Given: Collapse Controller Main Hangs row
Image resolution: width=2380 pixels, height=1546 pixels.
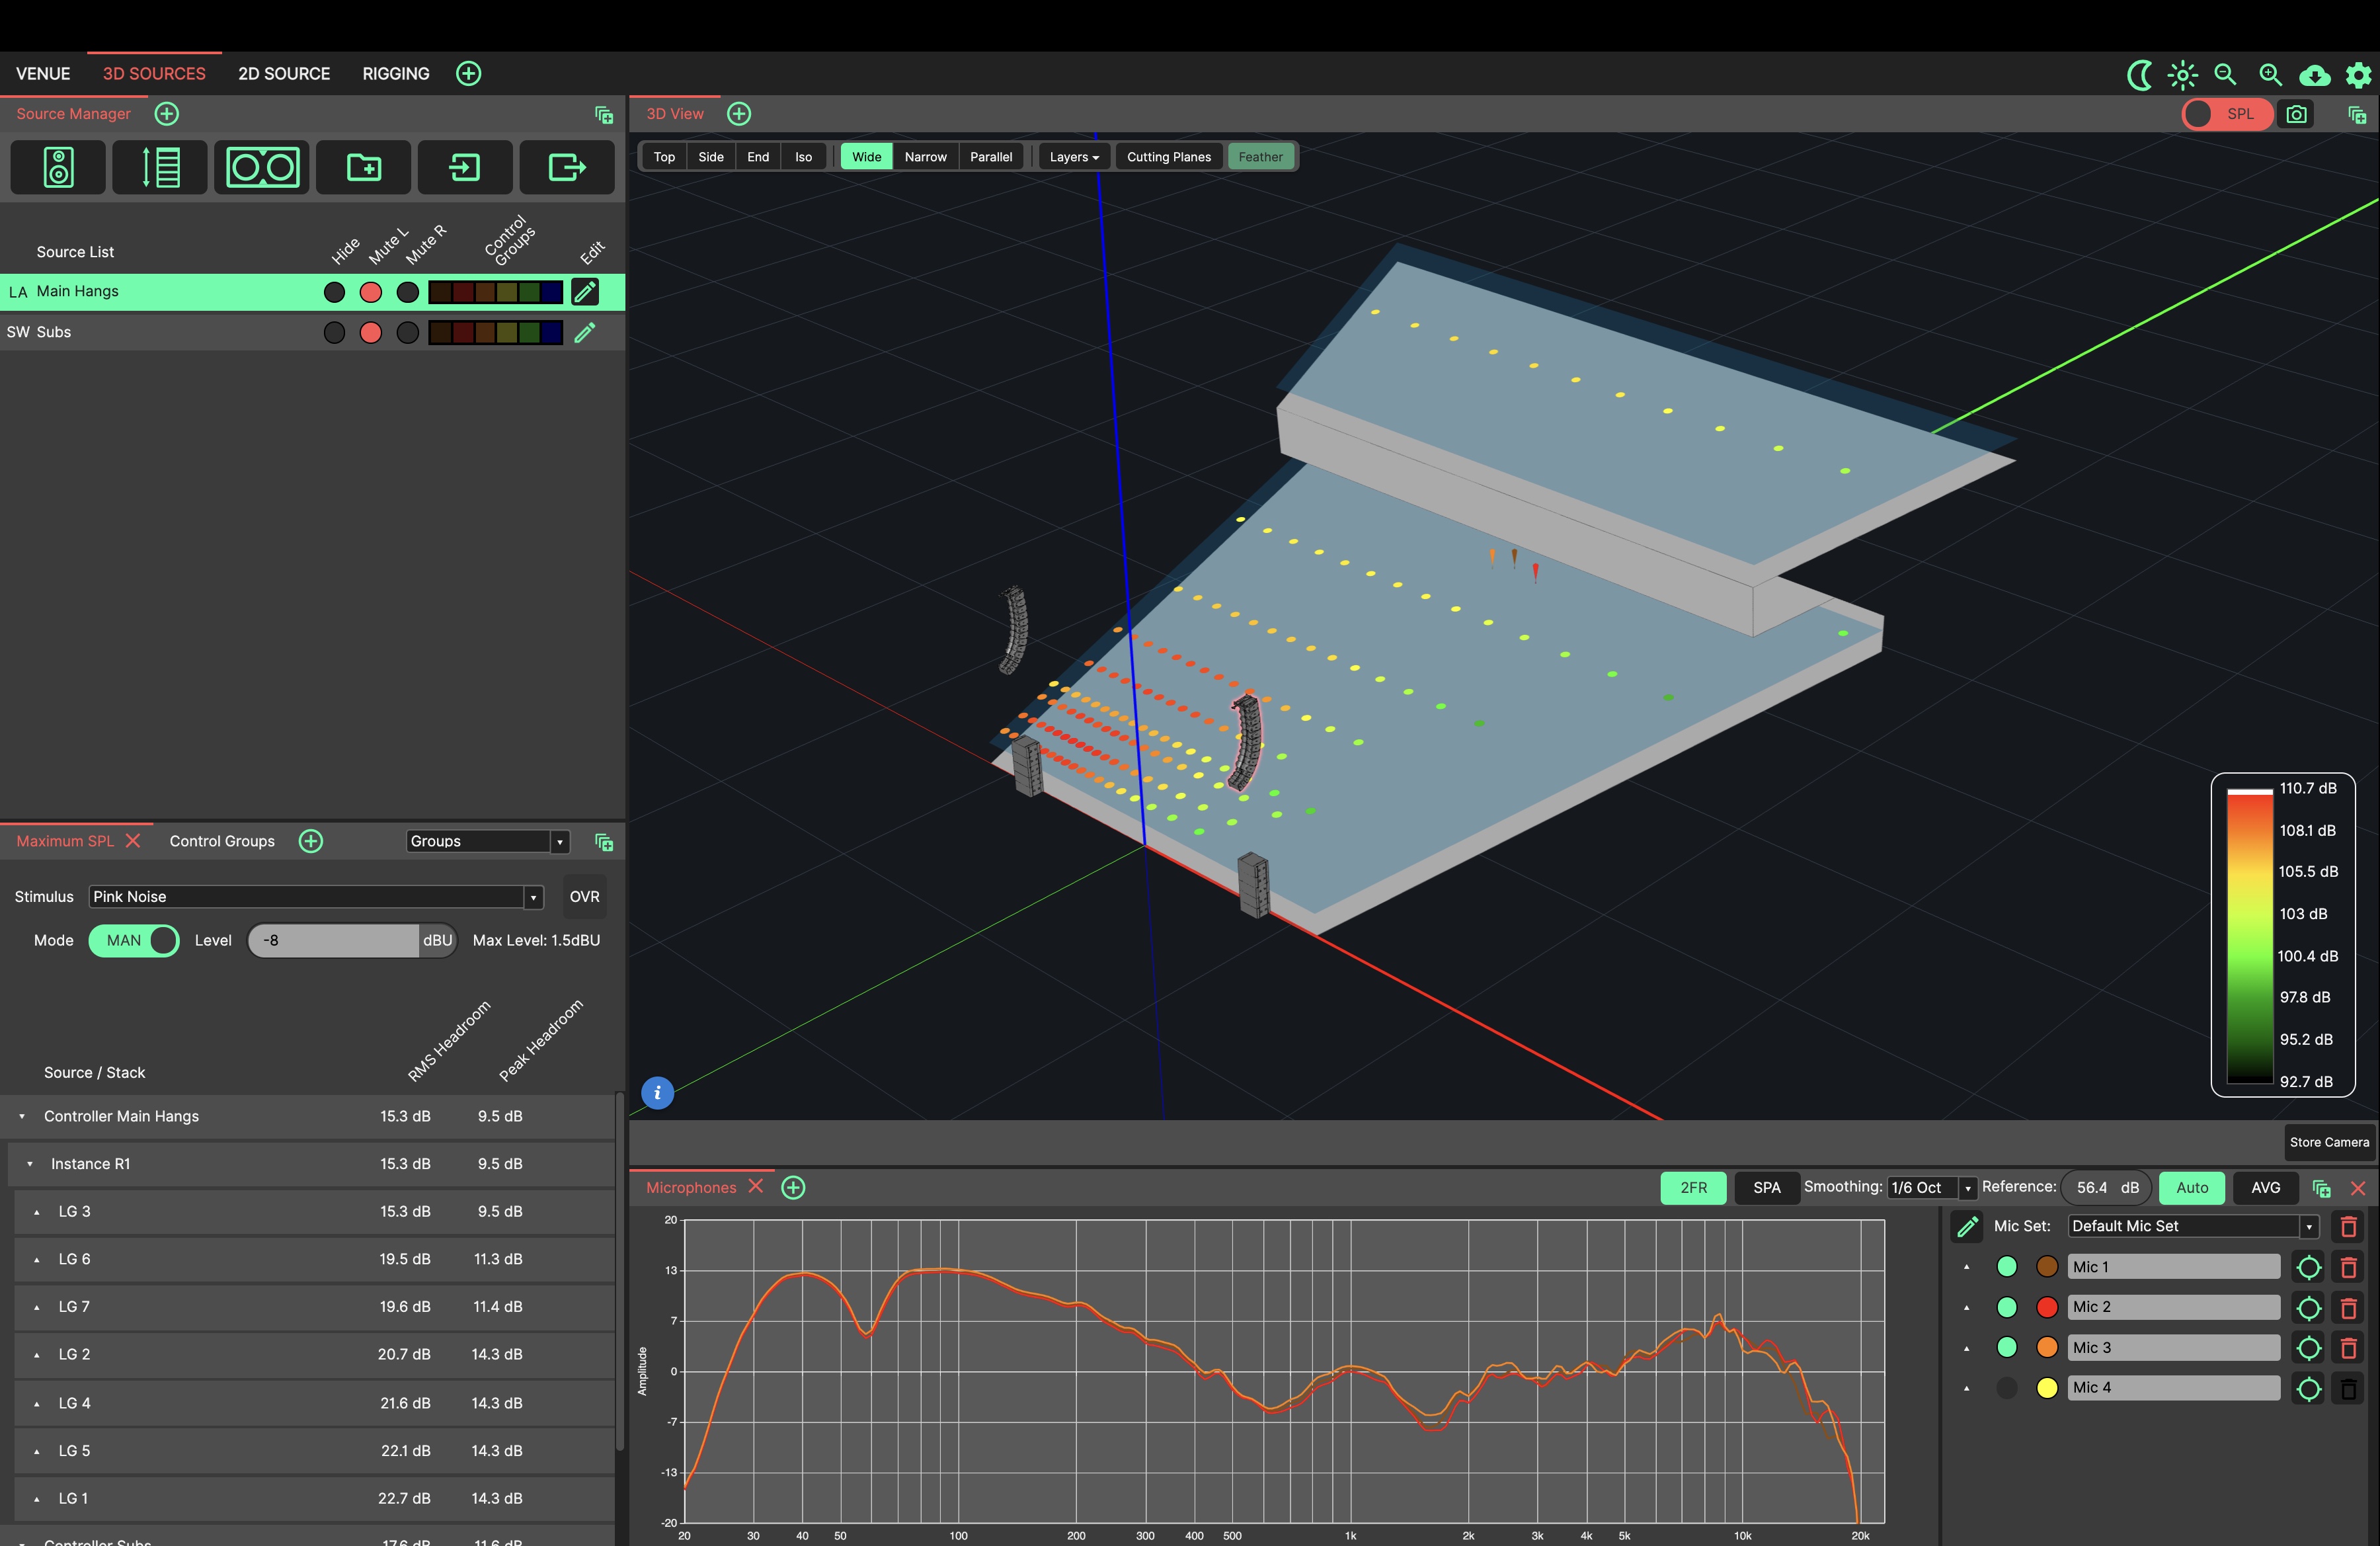Looking at the screenshot, I should click(22, 1117).
